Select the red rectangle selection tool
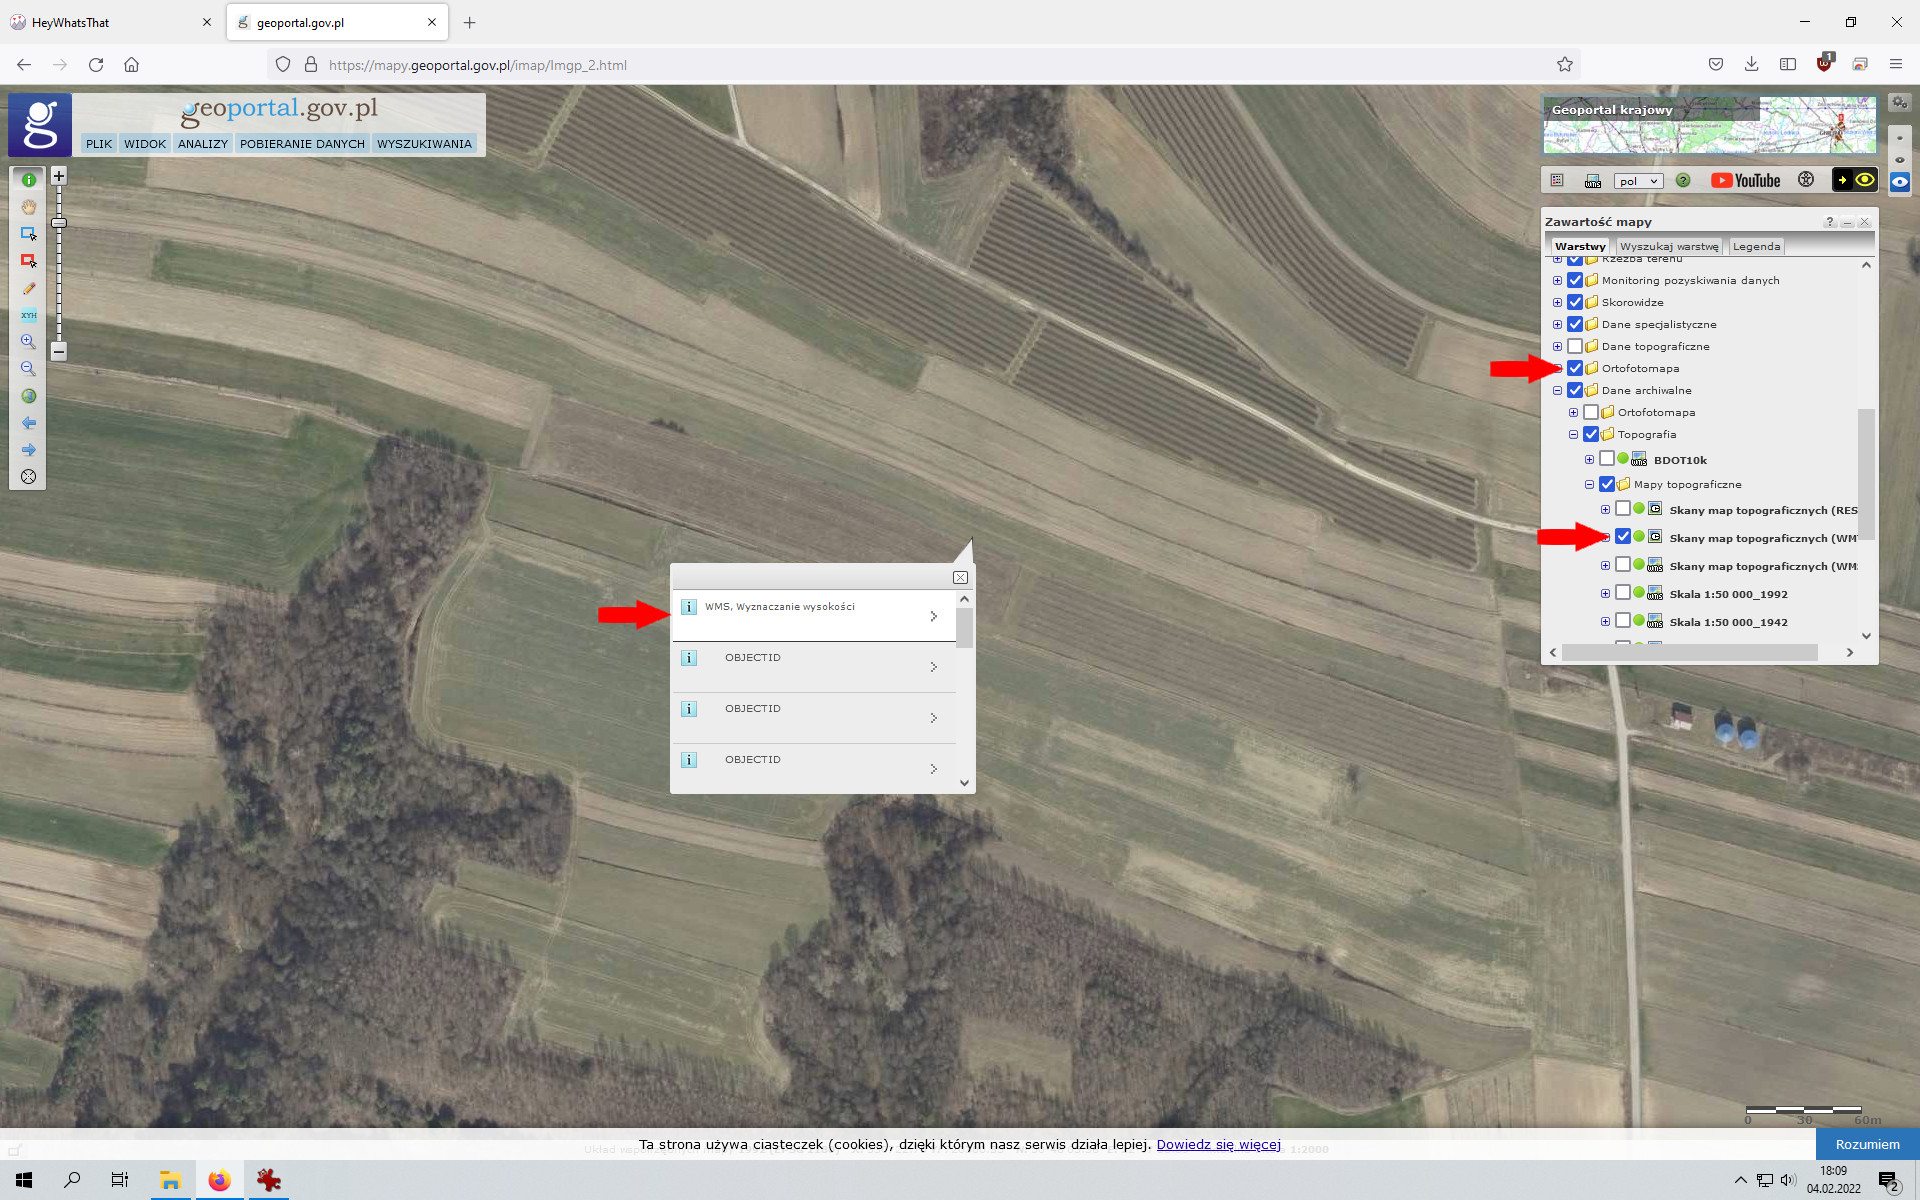 pyautogui.click(x=28, y=261)
